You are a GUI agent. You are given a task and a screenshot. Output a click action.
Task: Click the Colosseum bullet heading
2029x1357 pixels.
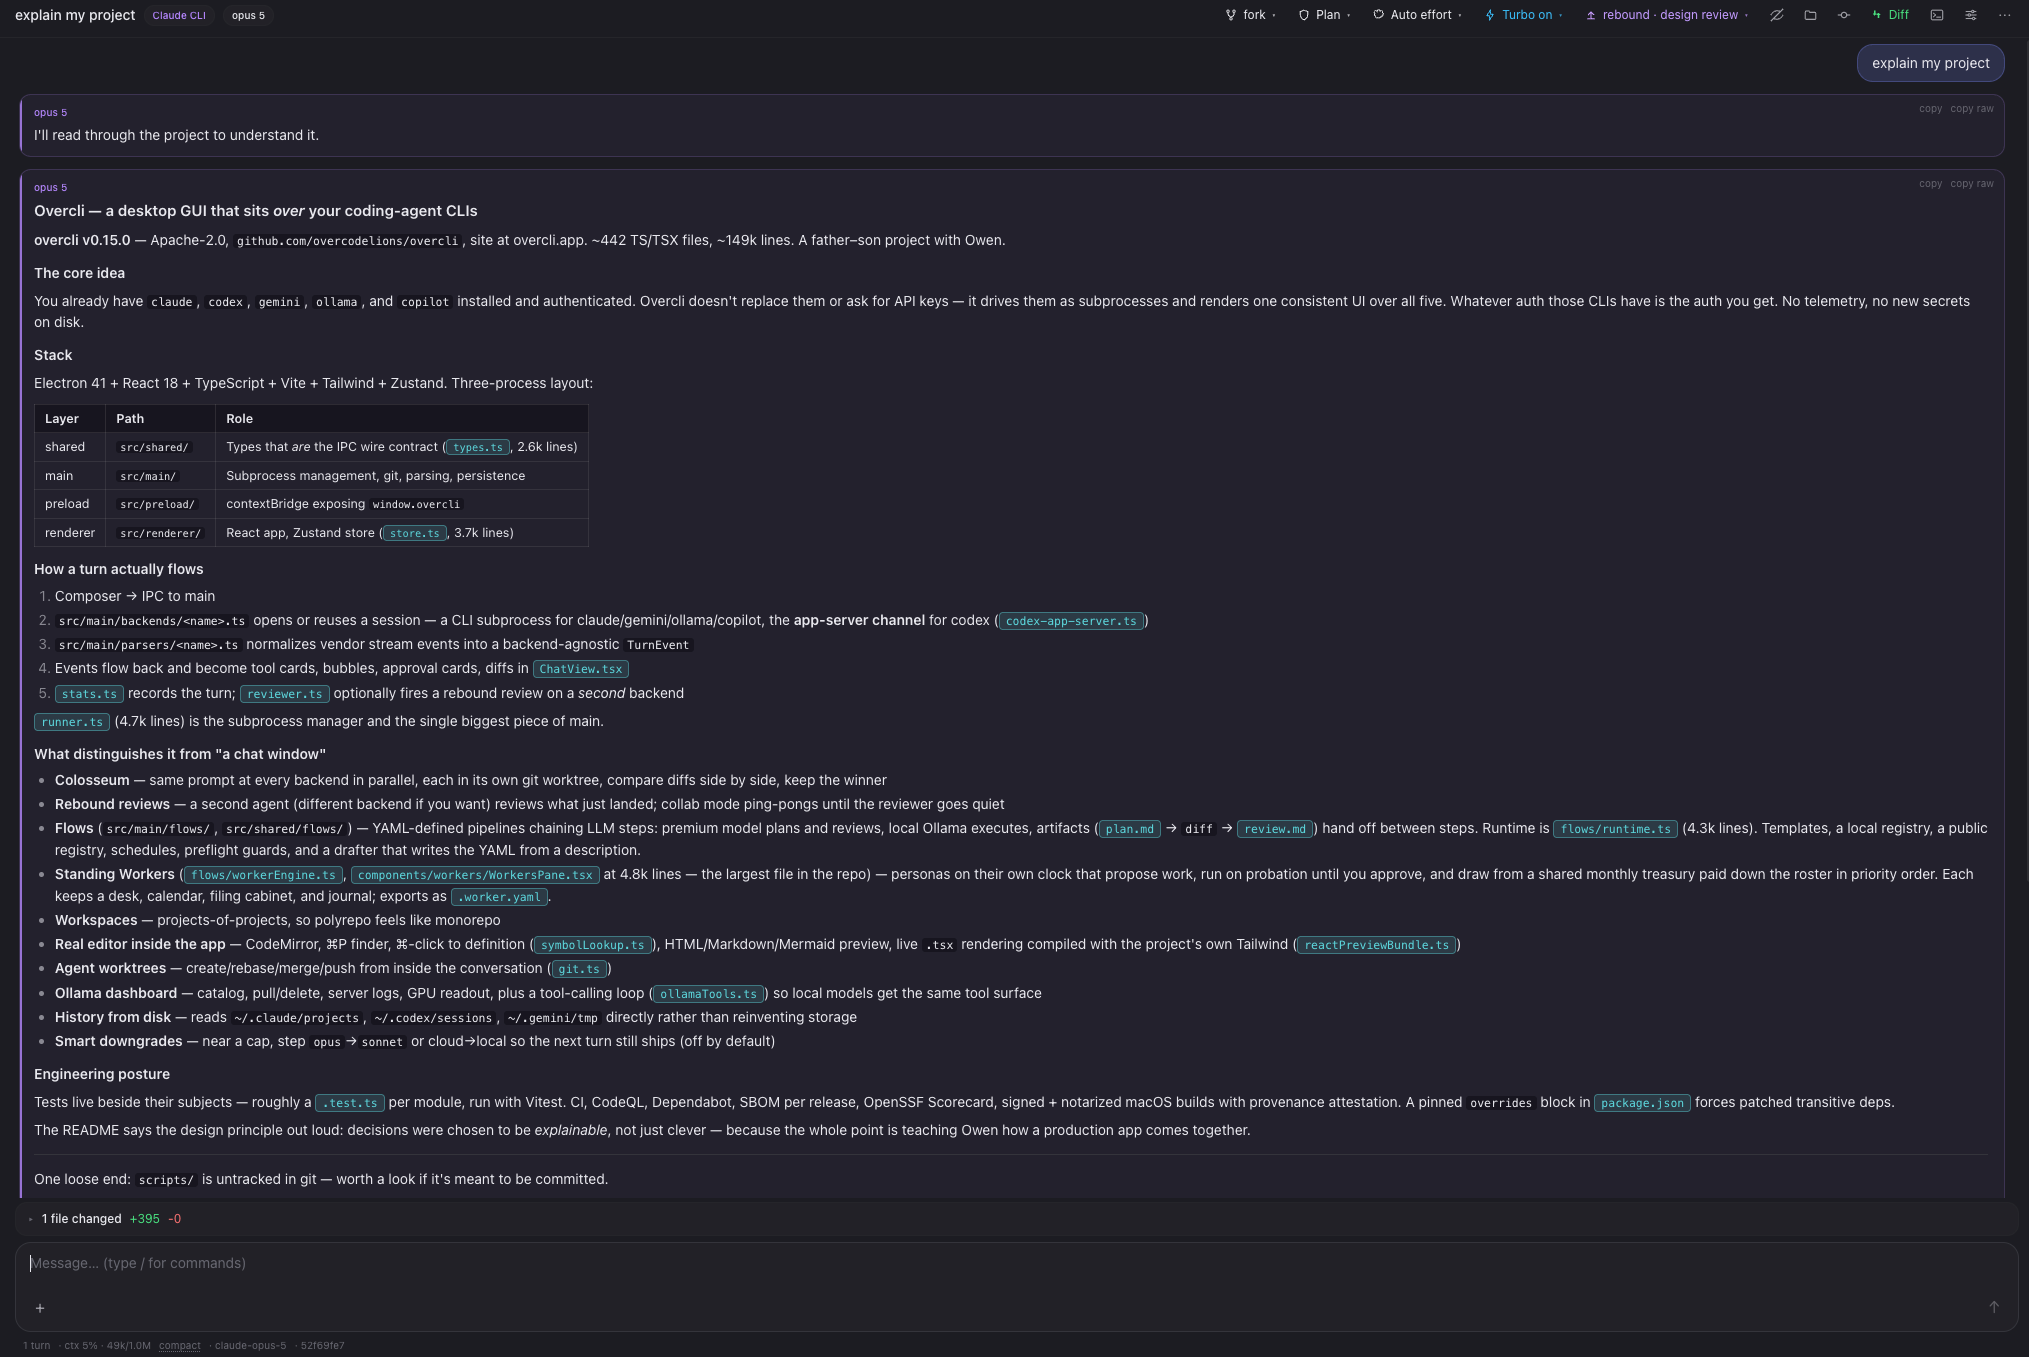coord(92,780)
